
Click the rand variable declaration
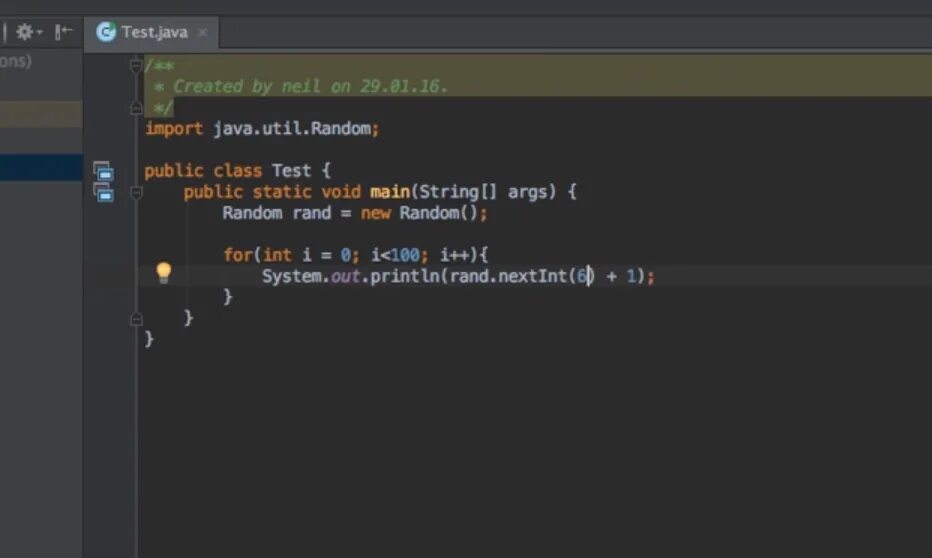pyautogui.click(x=311, y=213)
